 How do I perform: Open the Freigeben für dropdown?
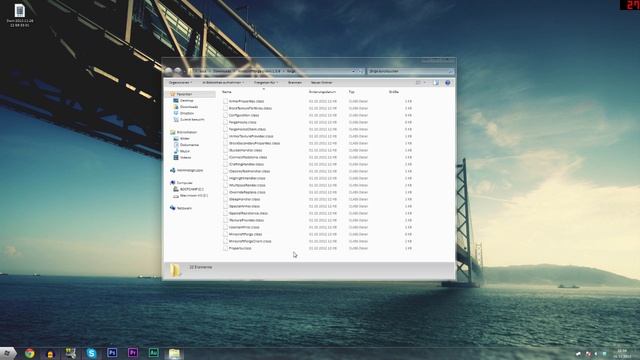click(x=266, y=83)
